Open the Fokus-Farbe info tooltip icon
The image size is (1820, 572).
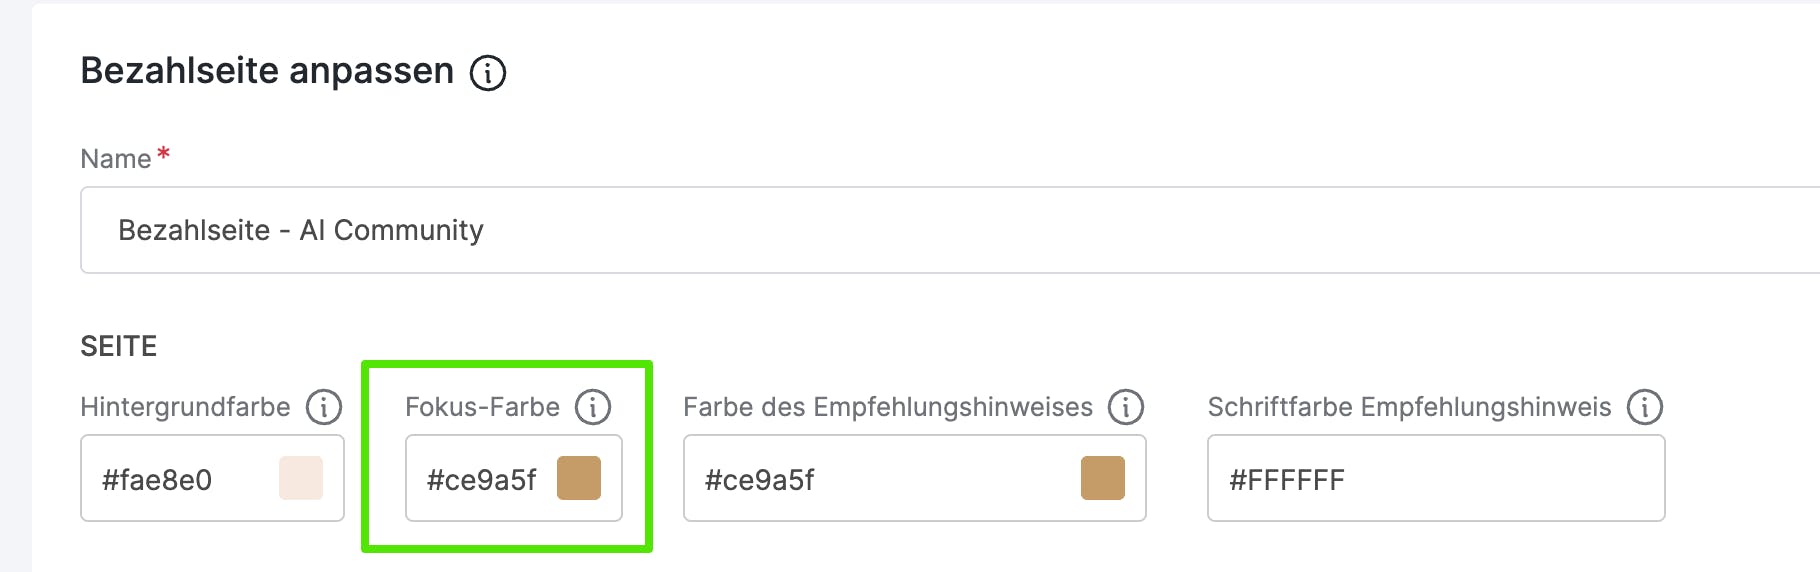click(x=593, y=407)
